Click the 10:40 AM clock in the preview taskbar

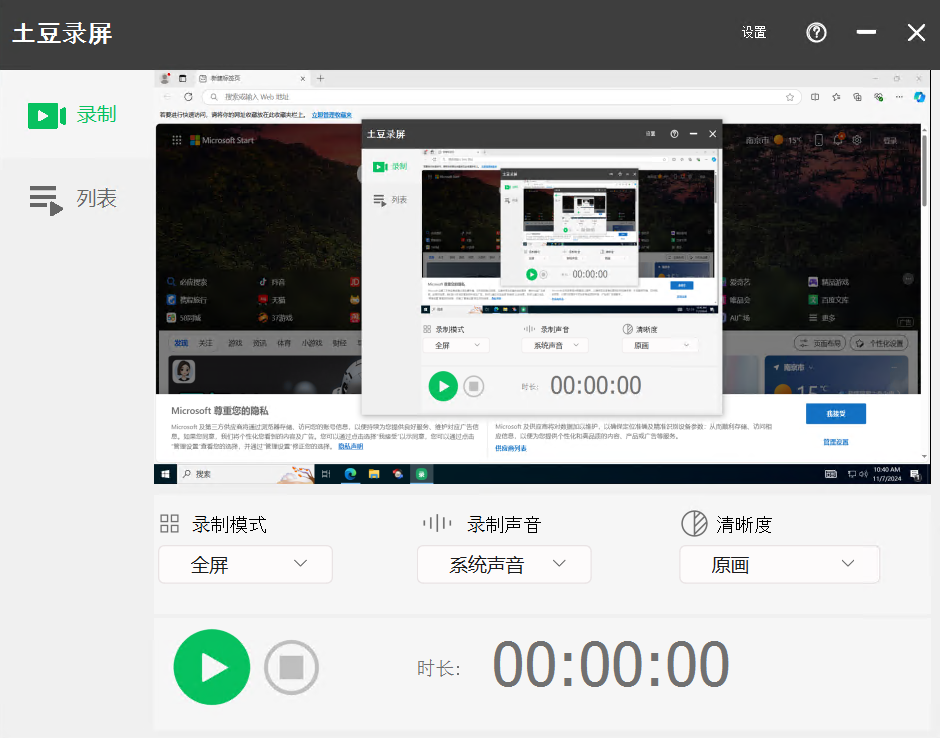click(x=887, y=474)
